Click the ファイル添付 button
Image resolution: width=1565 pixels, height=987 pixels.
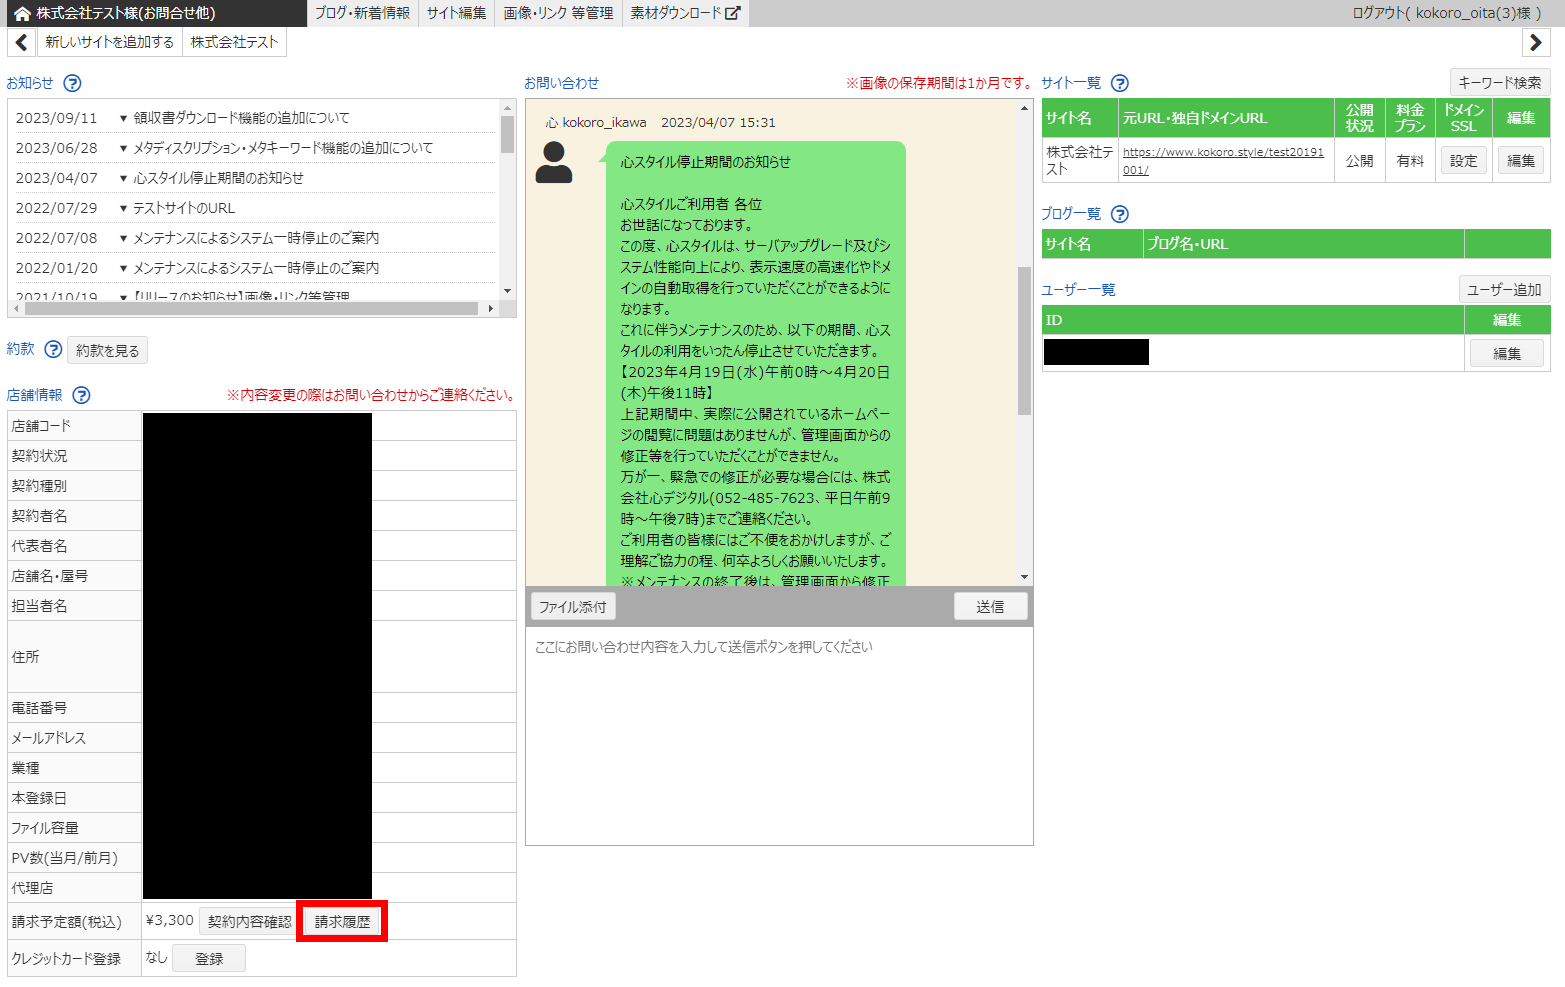pos(573,607)
